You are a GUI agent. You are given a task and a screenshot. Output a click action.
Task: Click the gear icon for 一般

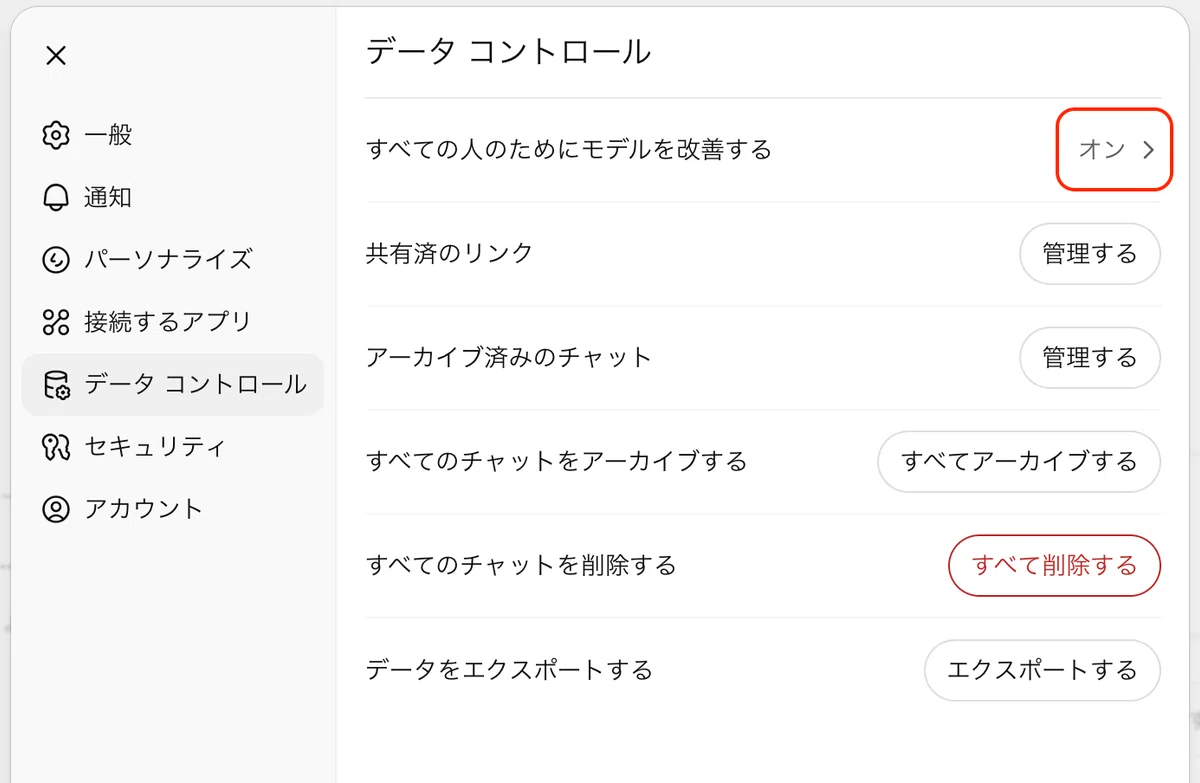(x=56, y=135)
